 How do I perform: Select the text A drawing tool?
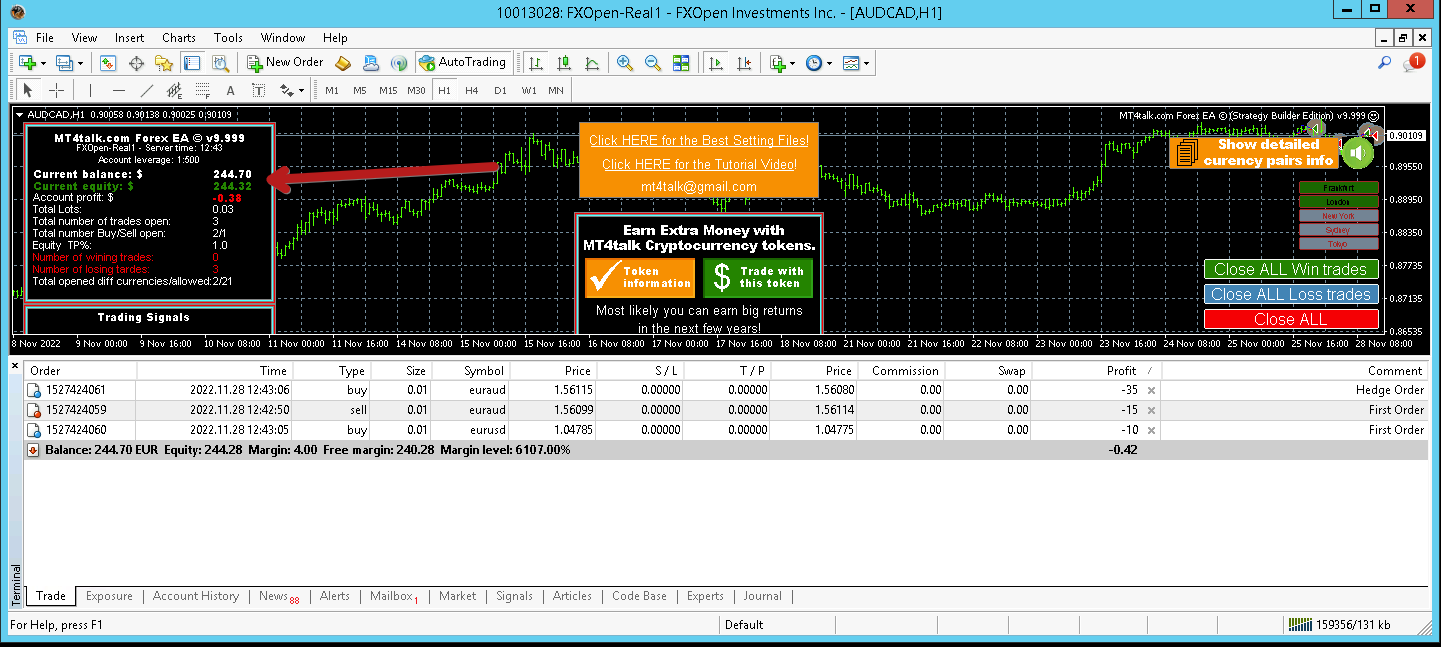(230, 90)
